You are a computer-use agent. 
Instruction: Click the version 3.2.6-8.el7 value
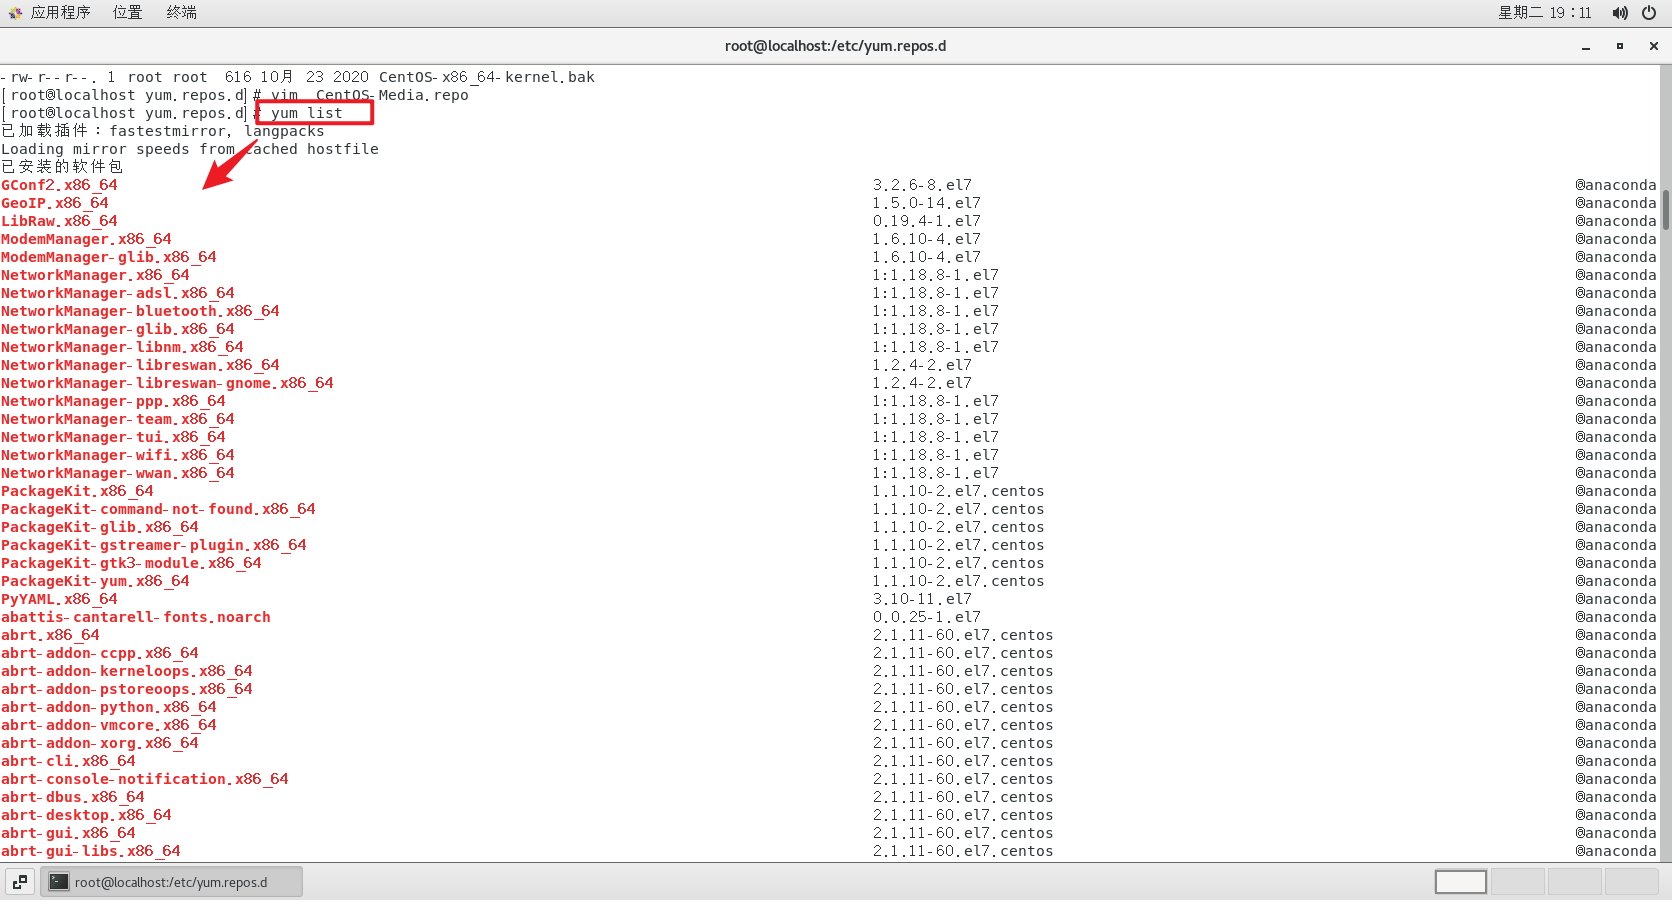tap(922, 185)
